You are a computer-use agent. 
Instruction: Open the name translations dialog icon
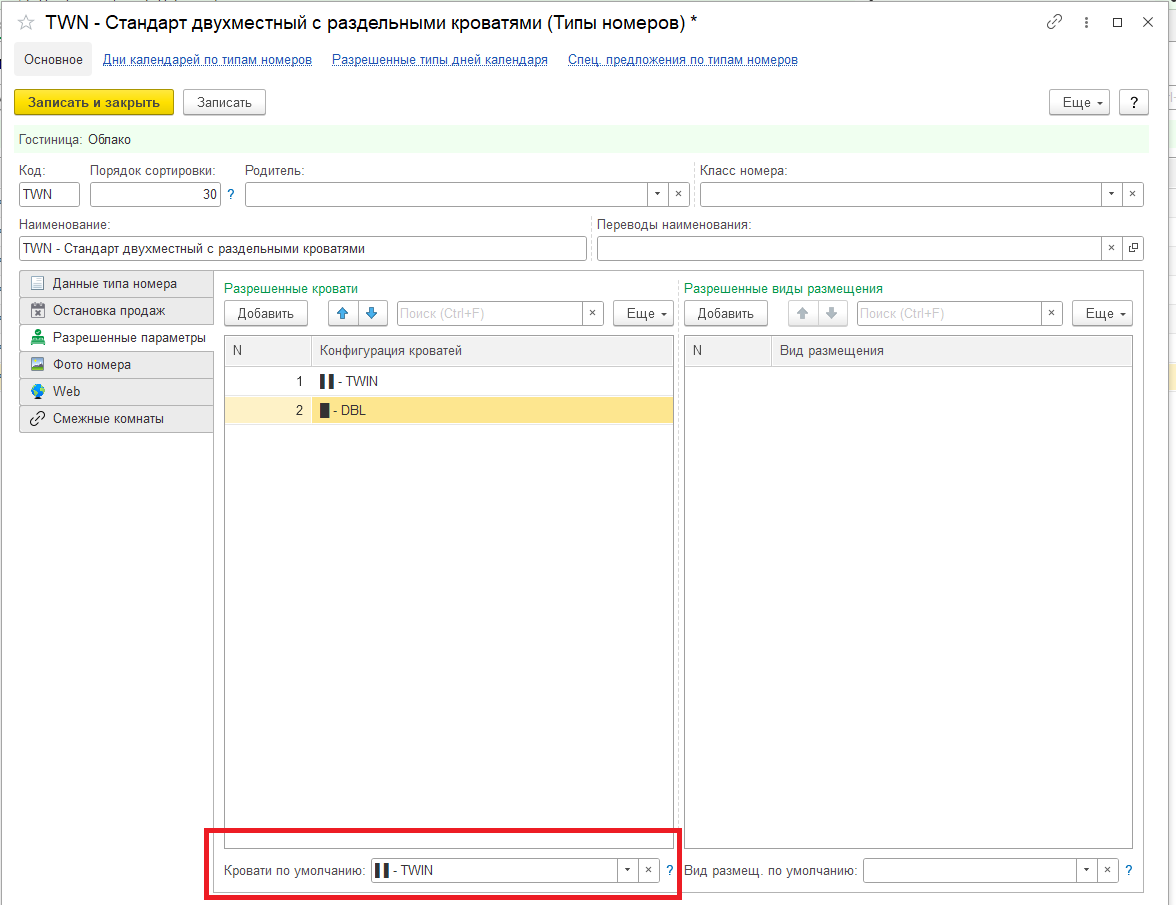click(x=1133, y=248)
